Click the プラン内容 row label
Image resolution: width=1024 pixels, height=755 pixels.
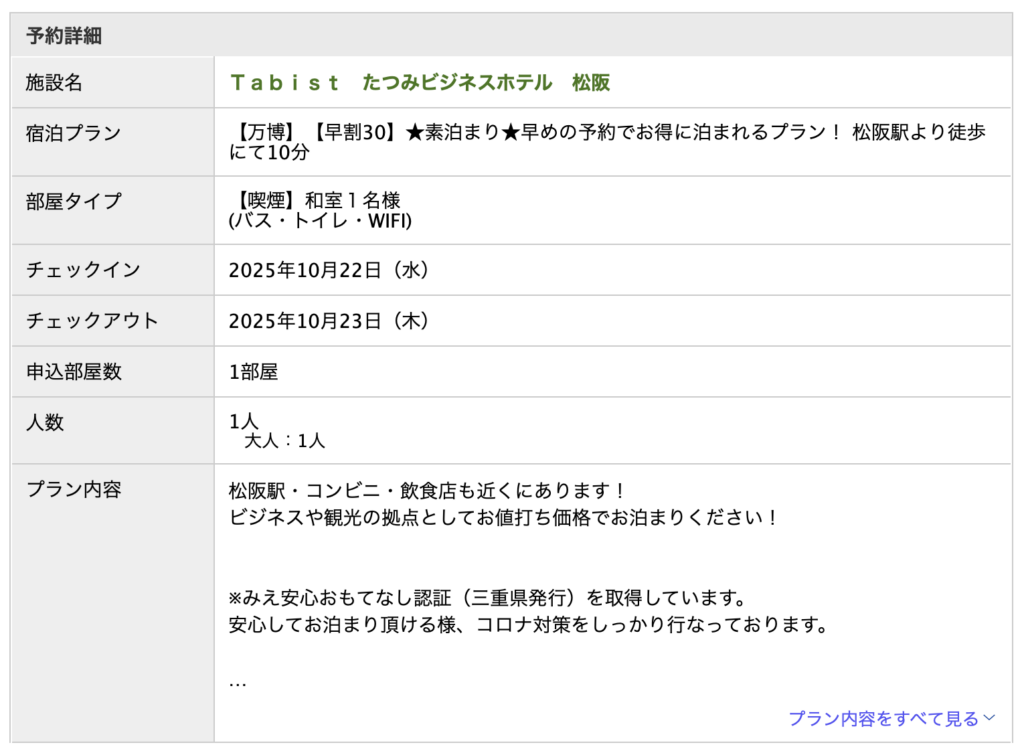coord(73,490)
